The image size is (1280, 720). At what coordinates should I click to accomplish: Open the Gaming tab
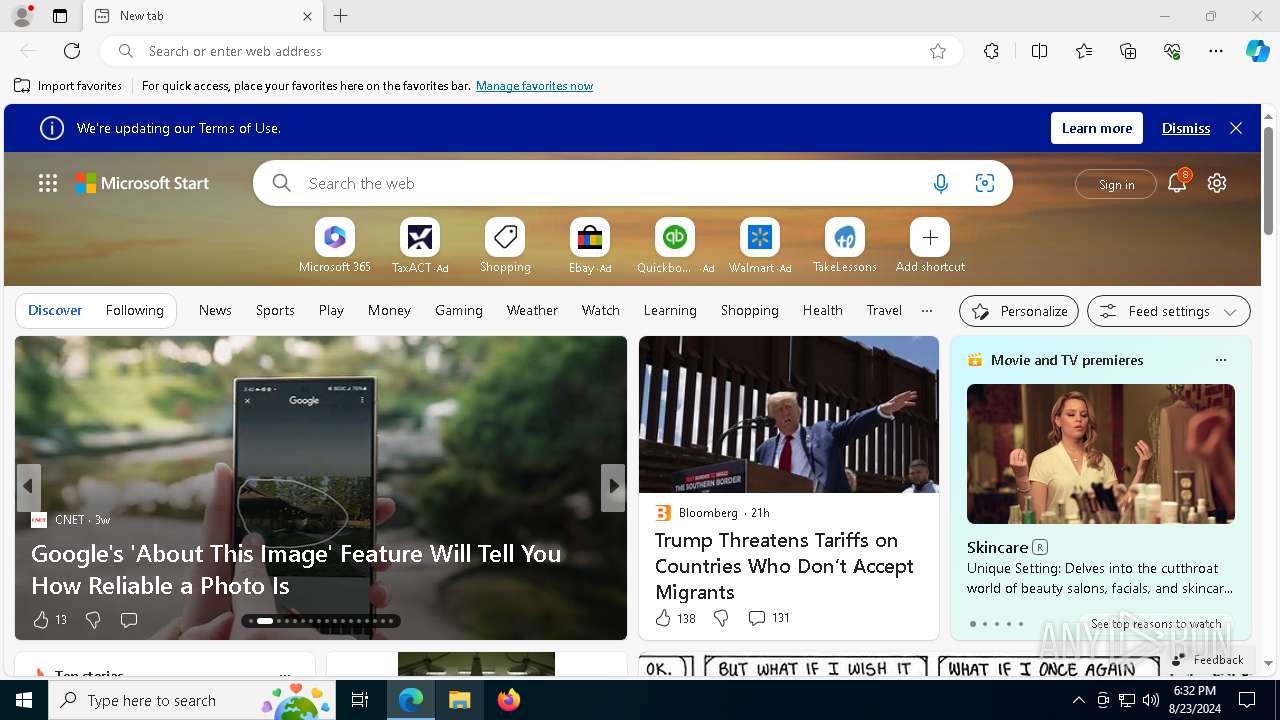[459, 310]
